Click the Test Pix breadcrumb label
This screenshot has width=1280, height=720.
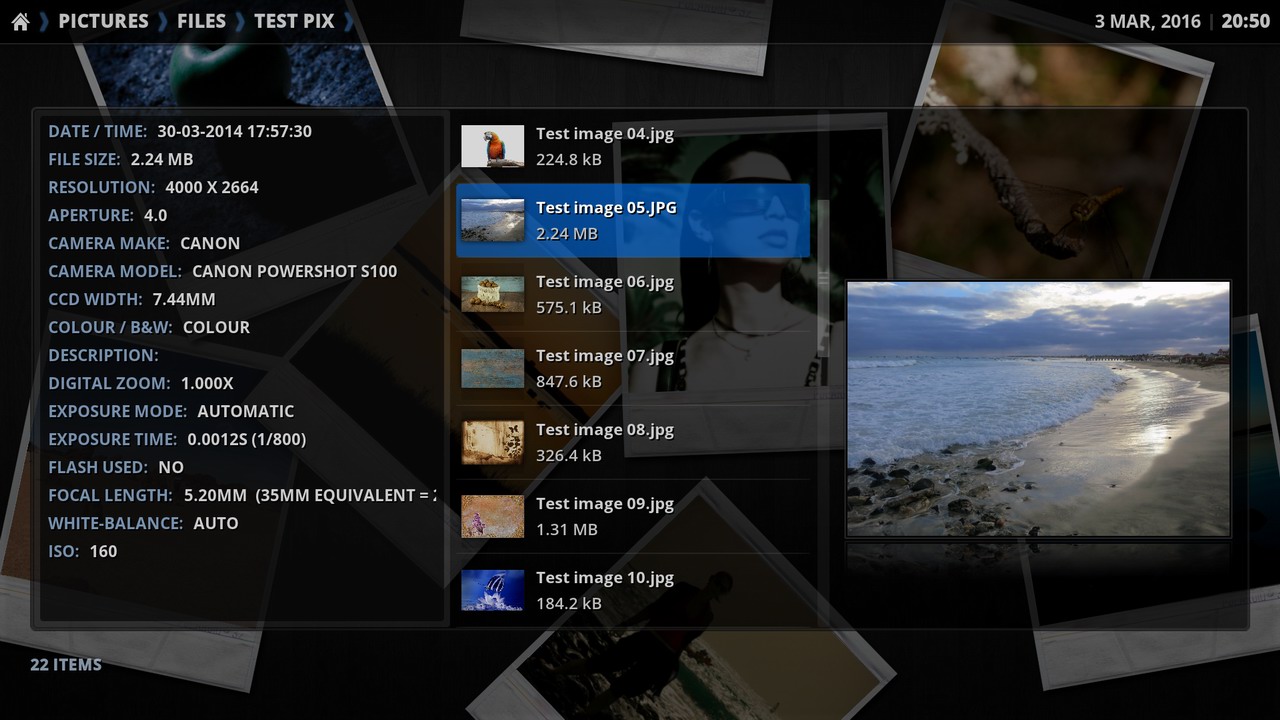[294, 21]
